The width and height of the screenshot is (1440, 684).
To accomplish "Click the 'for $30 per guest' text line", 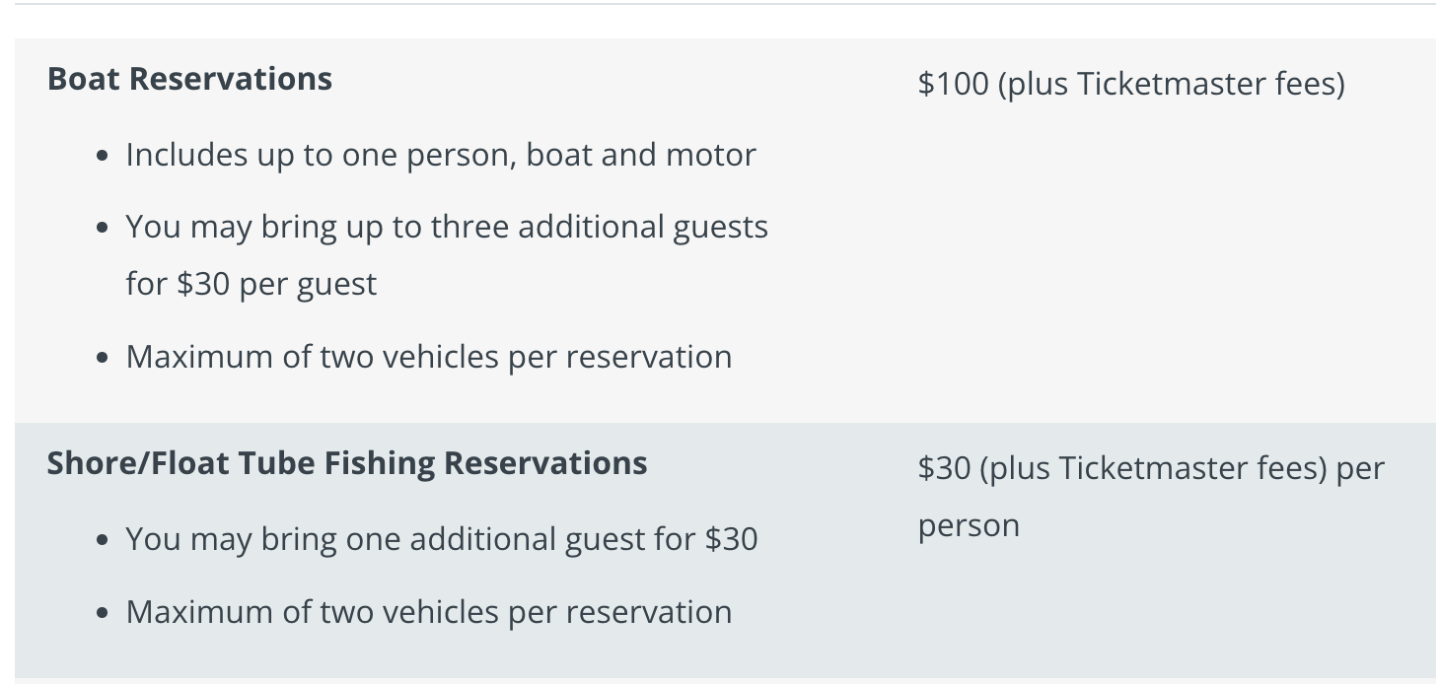I will (x=251, y=284).
